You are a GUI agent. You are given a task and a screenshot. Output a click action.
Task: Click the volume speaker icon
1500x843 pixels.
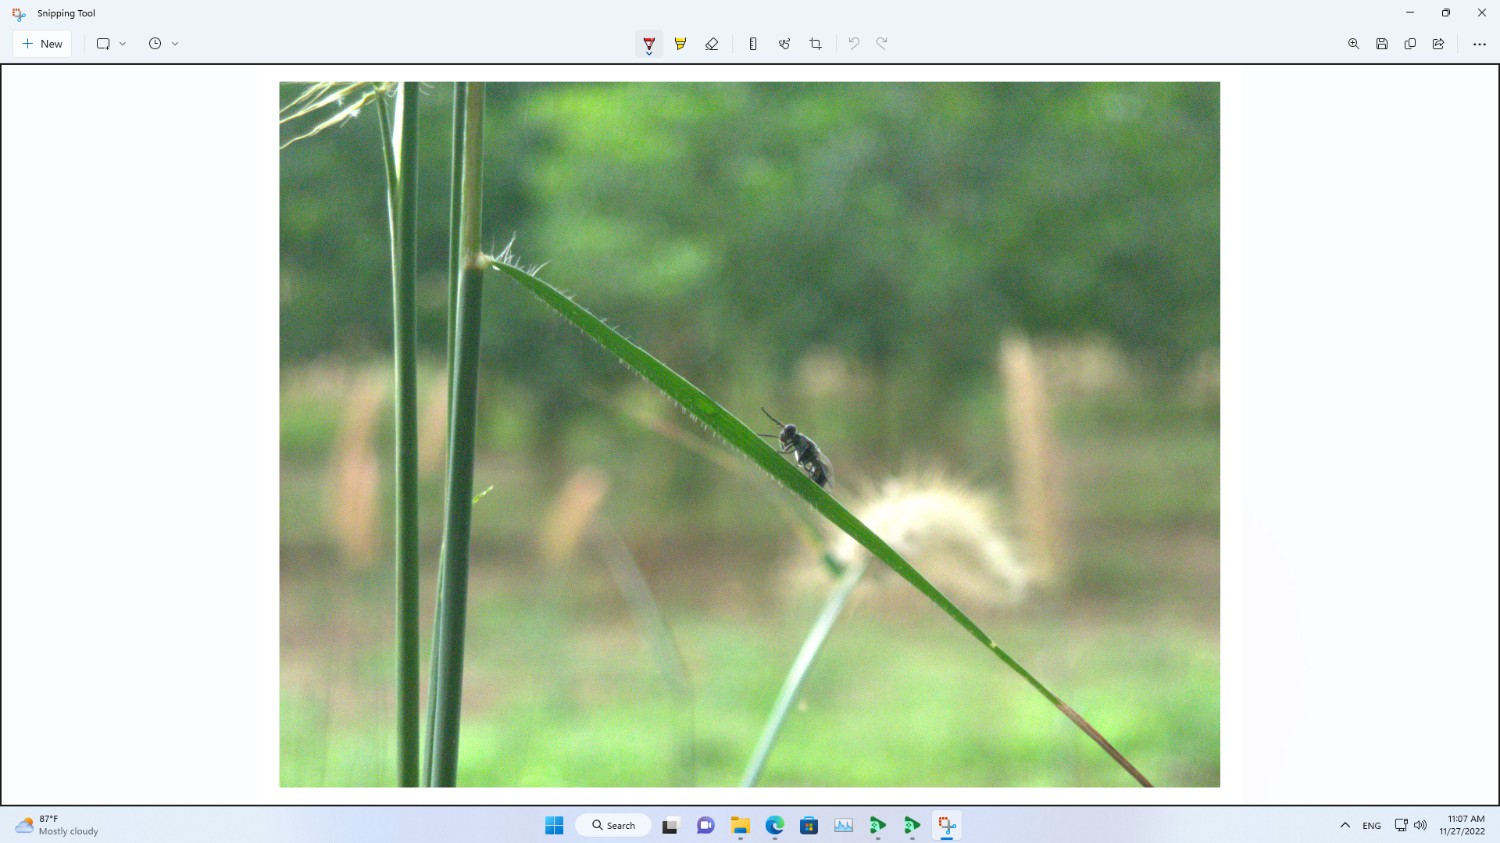1420,825
